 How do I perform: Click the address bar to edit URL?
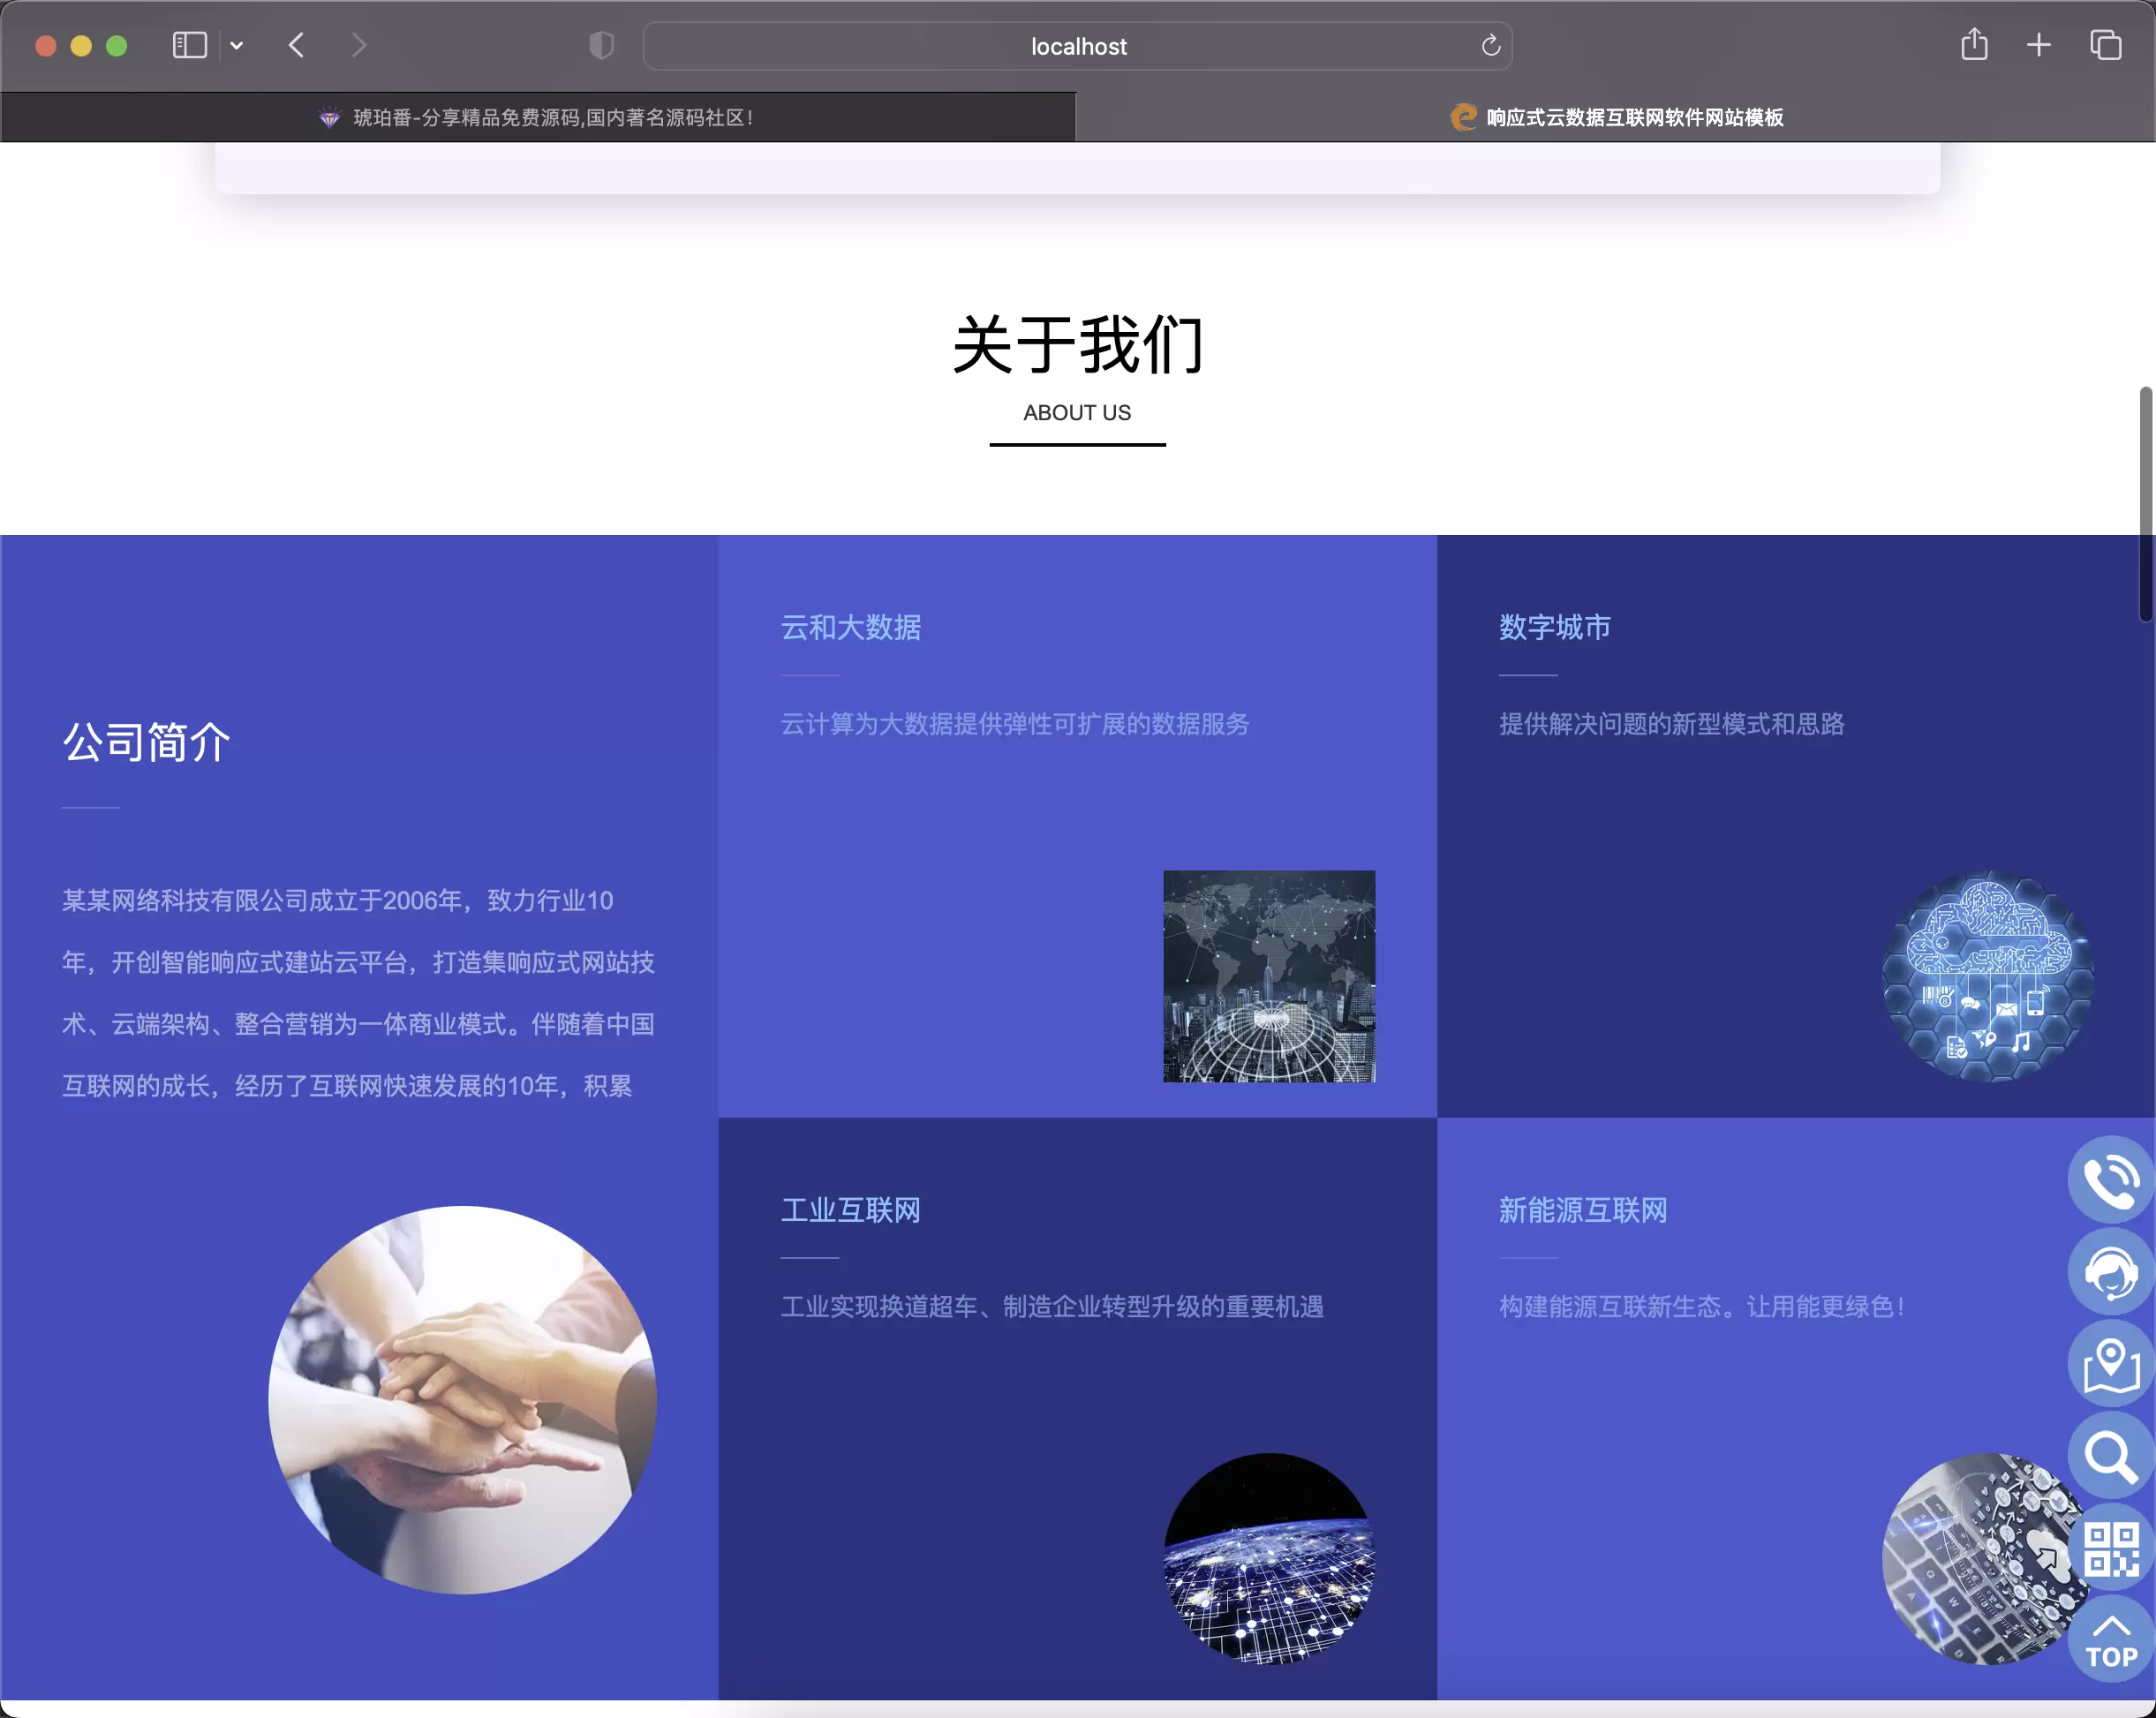coord(1076,46)
